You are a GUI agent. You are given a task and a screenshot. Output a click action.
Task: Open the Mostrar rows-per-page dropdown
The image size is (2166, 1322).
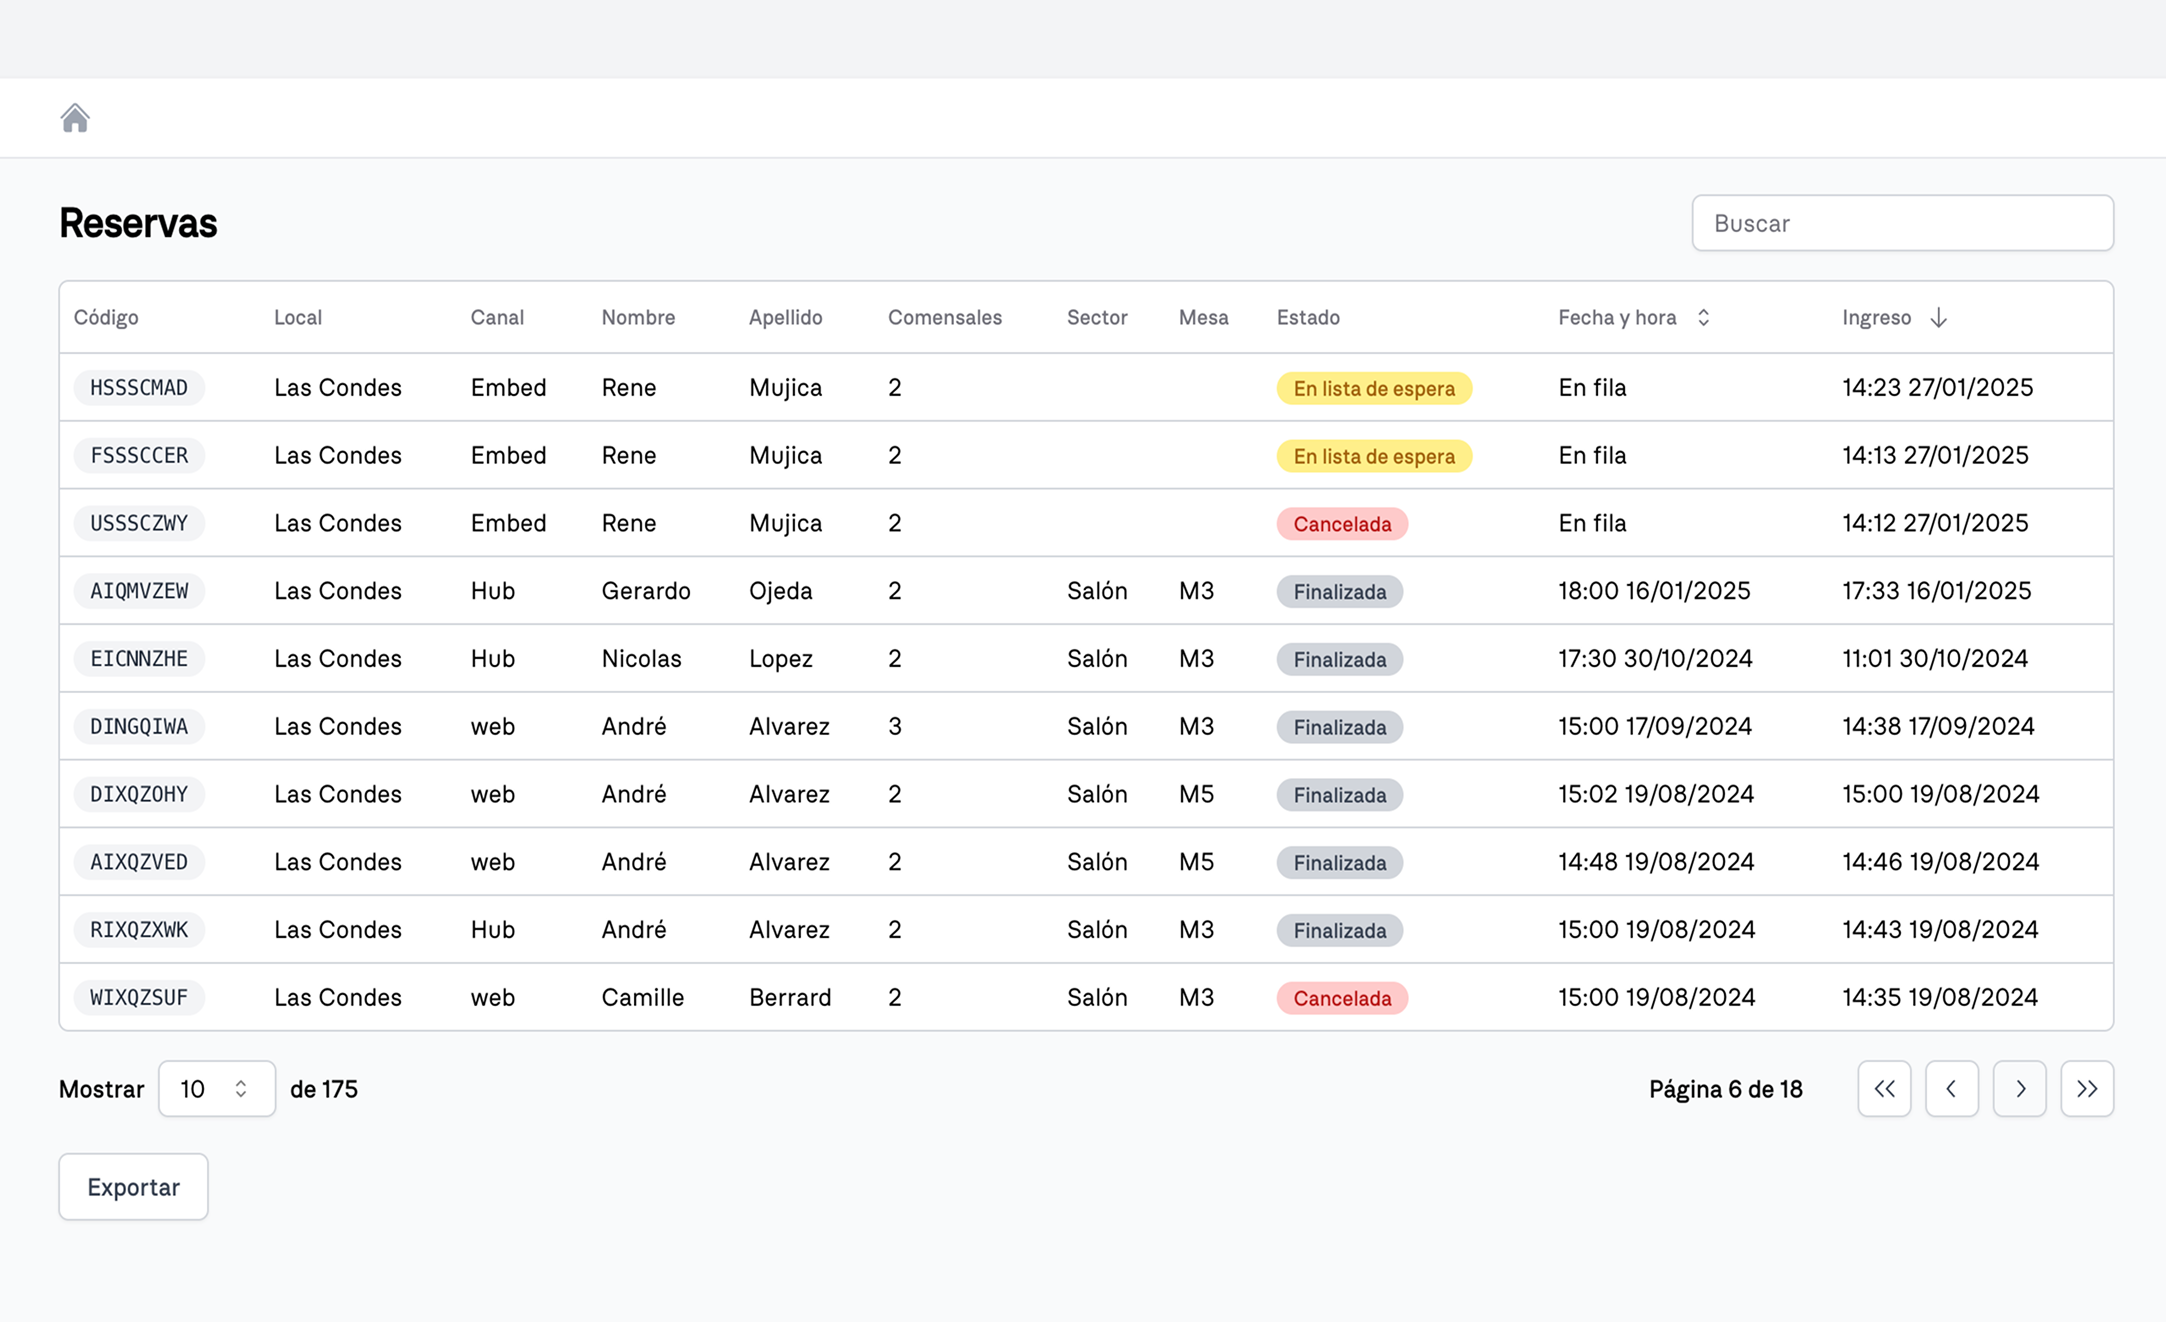tap(216, 1088)
